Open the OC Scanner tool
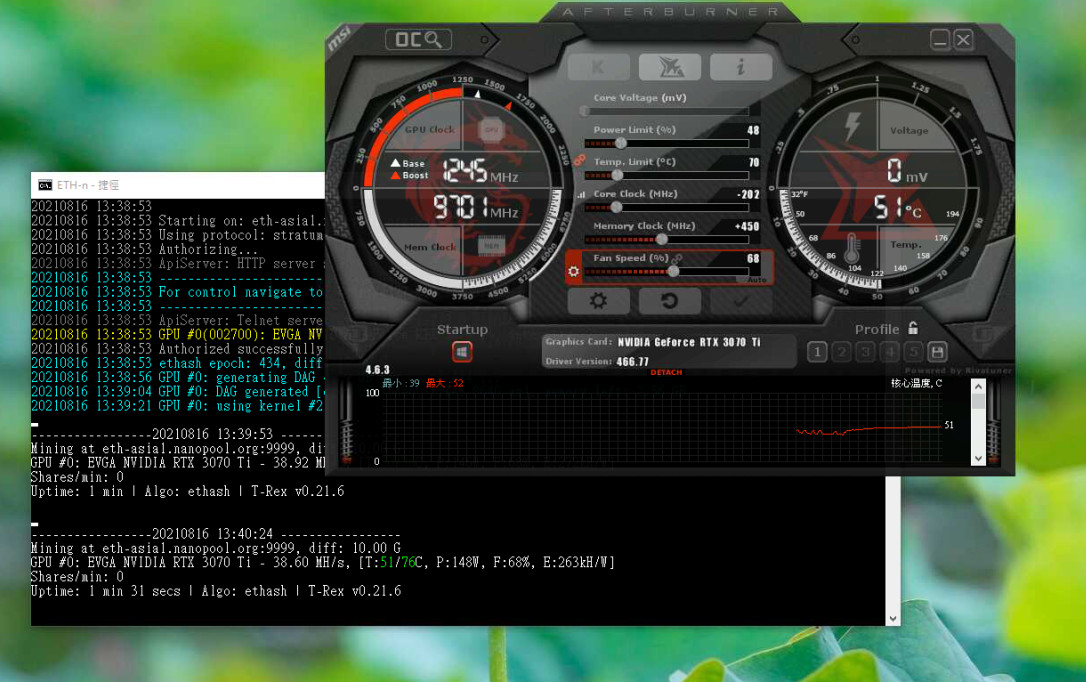This screenshot has height=682, width=1086. 418,39
